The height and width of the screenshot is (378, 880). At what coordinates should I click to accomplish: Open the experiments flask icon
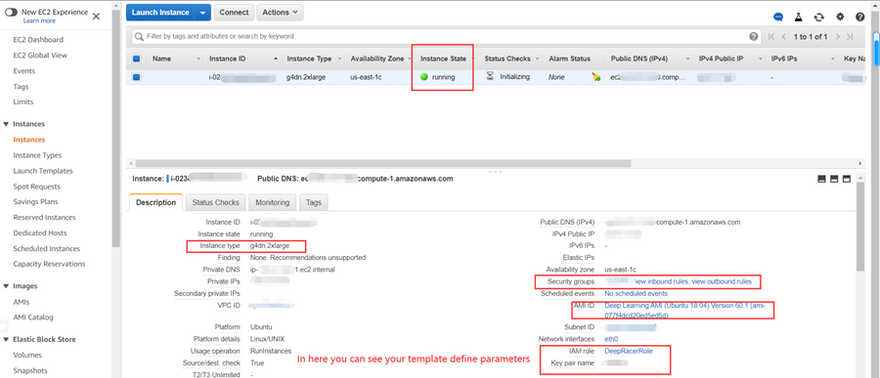[799, 17]
